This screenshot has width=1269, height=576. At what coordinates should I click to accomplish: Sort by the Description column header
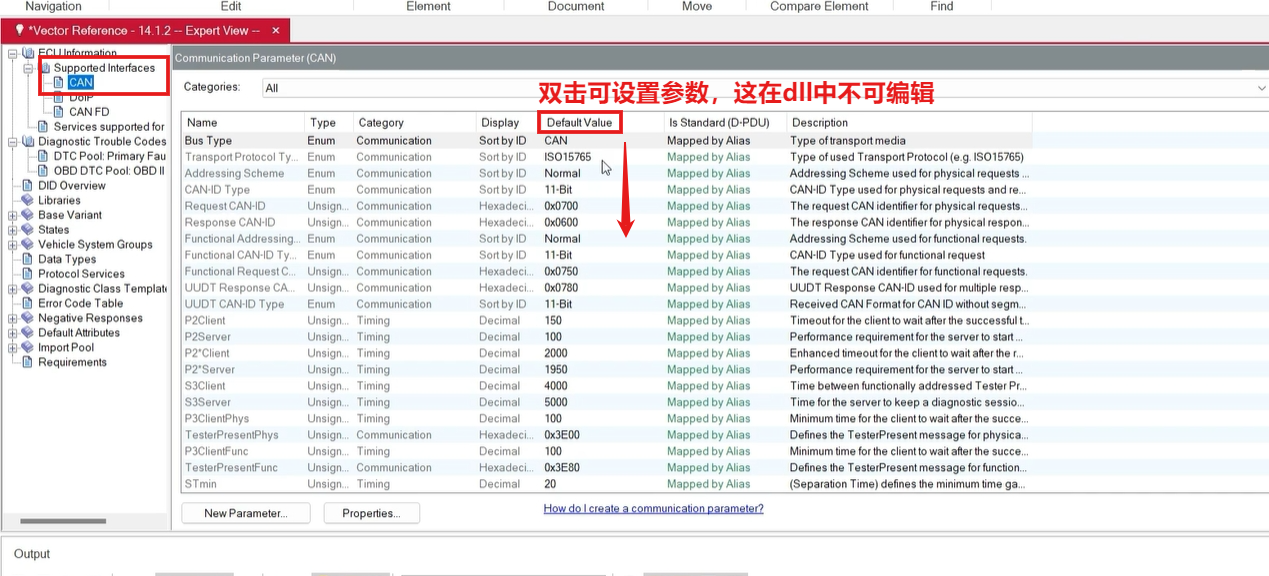pyautogui.click(x=909, y=122)
